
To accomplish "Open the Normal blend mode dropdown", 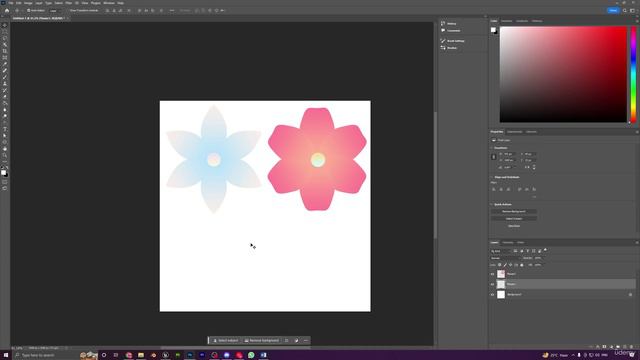I will (505, 258).
